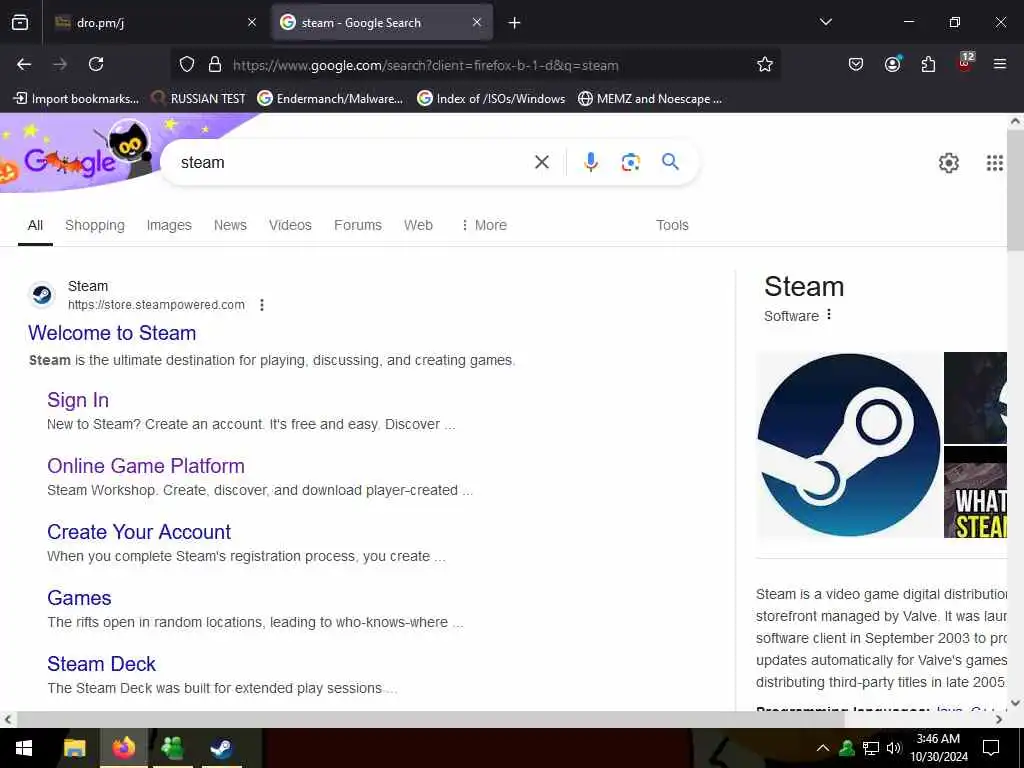Open Steam from taskbar
The width and height of the screenshot is (1024, 768).
point(221,748)
